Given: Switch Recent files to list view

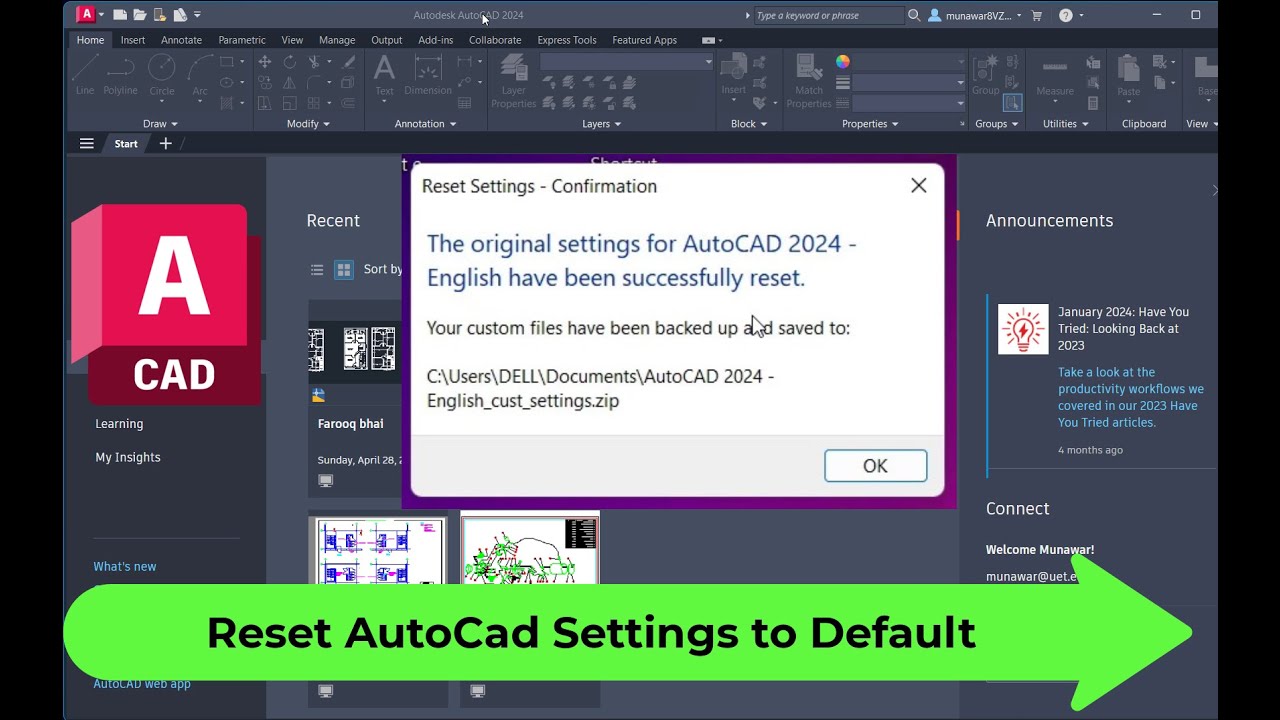Looking at the screenshot, I should click(317, 269).
